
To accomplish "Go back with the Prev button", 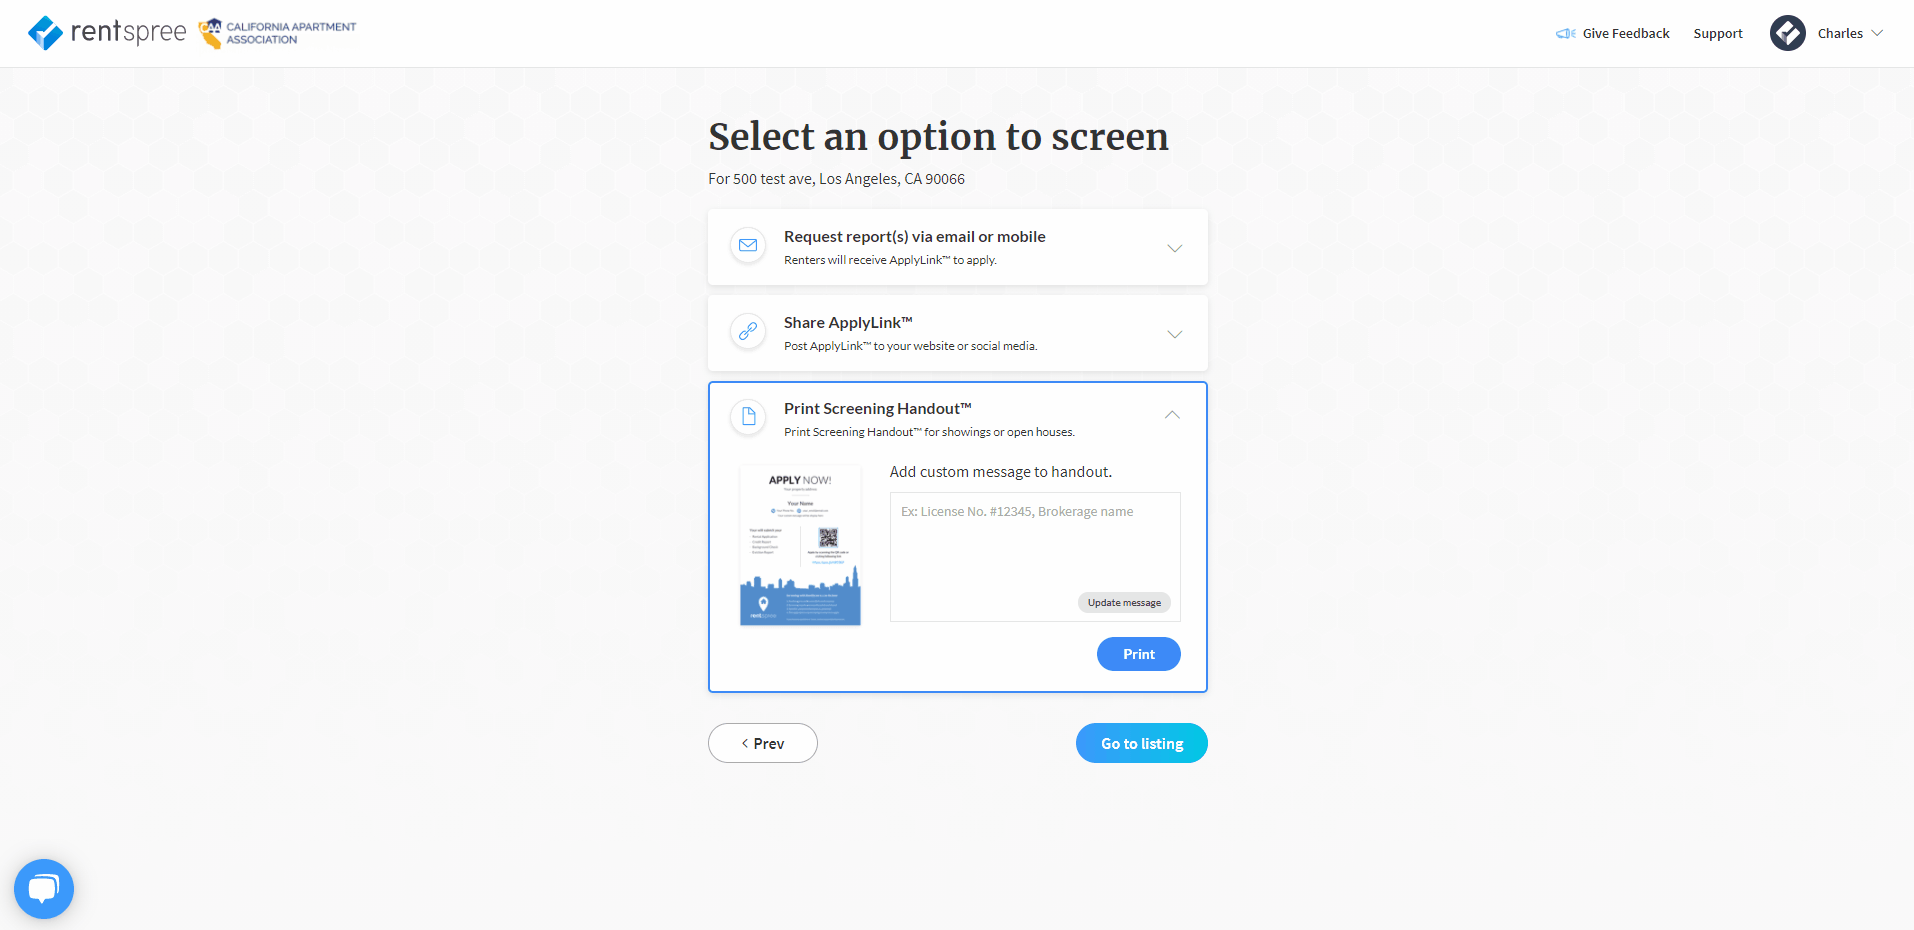I will click(763, 743).
